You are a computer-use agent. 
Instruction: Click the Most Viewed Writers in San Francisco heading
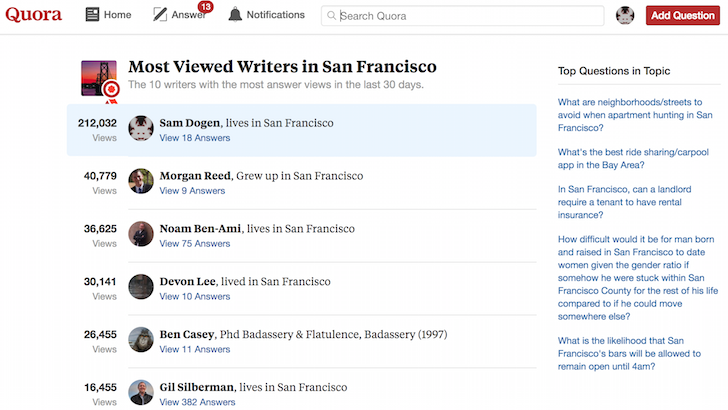[x=282, y=66]
